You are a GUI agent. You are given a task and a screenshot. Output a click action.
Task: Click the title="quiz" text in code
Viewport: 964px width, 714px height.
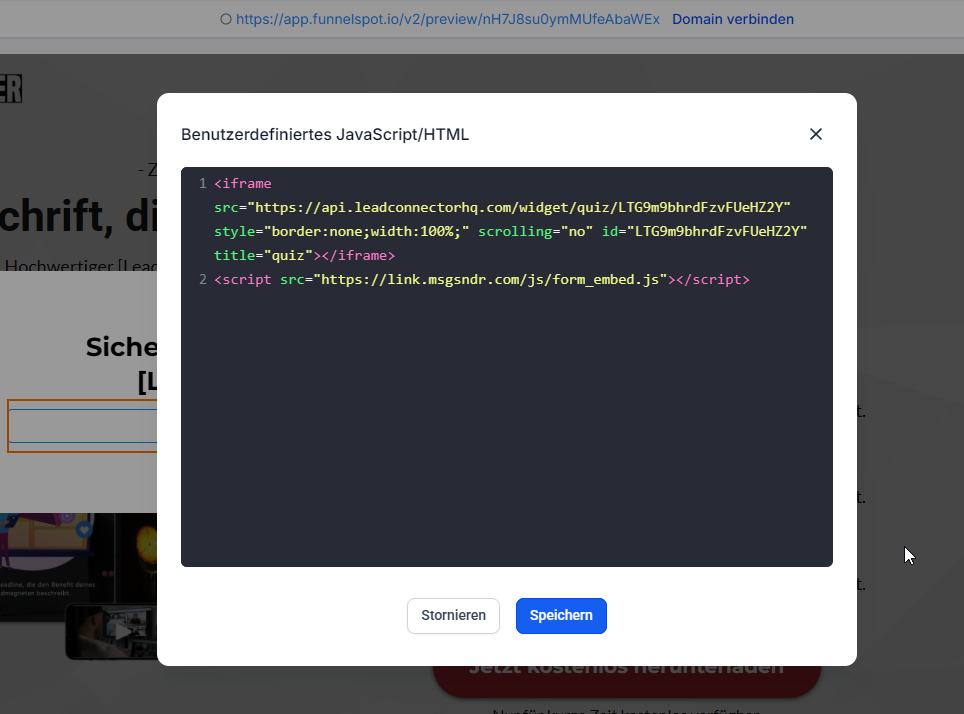pyautogui.click(x=263, y=255)
